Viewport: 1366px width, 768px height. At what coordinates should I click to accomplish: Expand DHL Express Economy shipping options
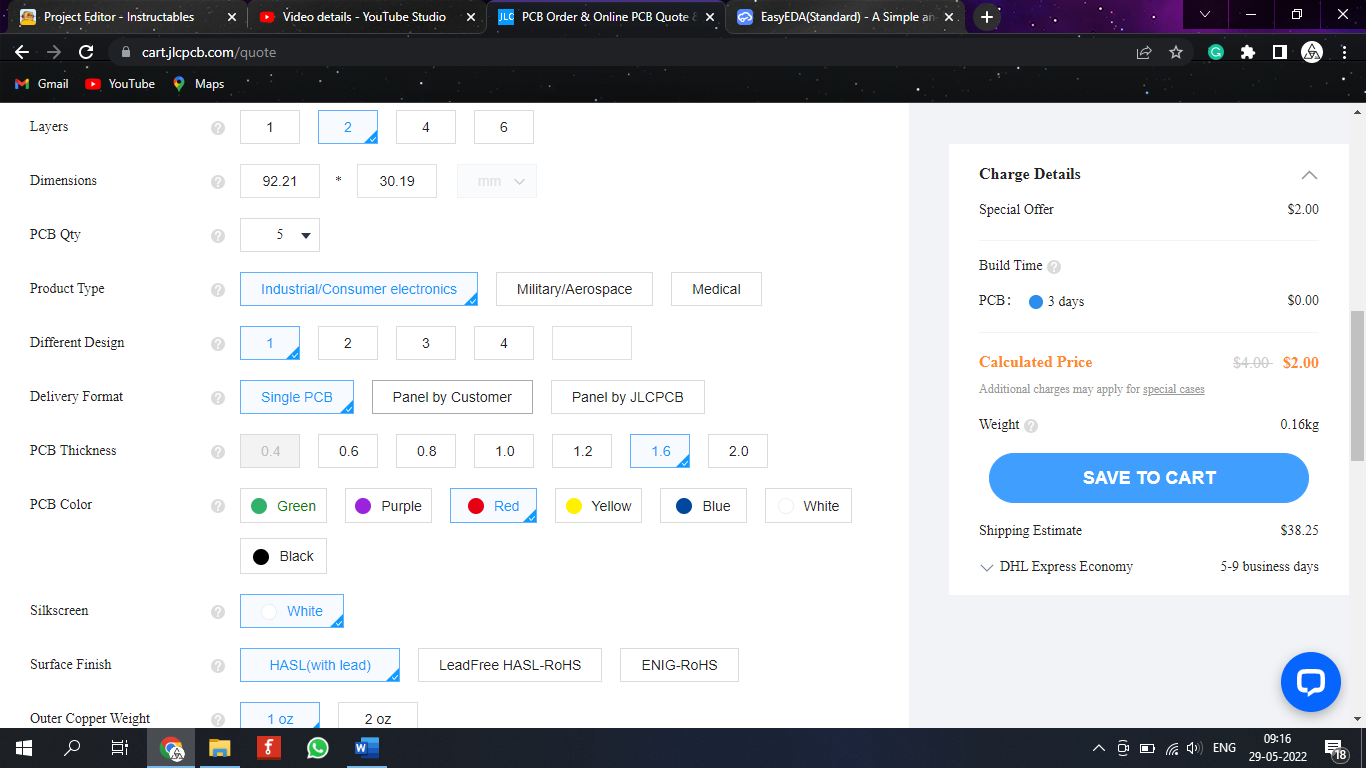click(x=987, y=567)
